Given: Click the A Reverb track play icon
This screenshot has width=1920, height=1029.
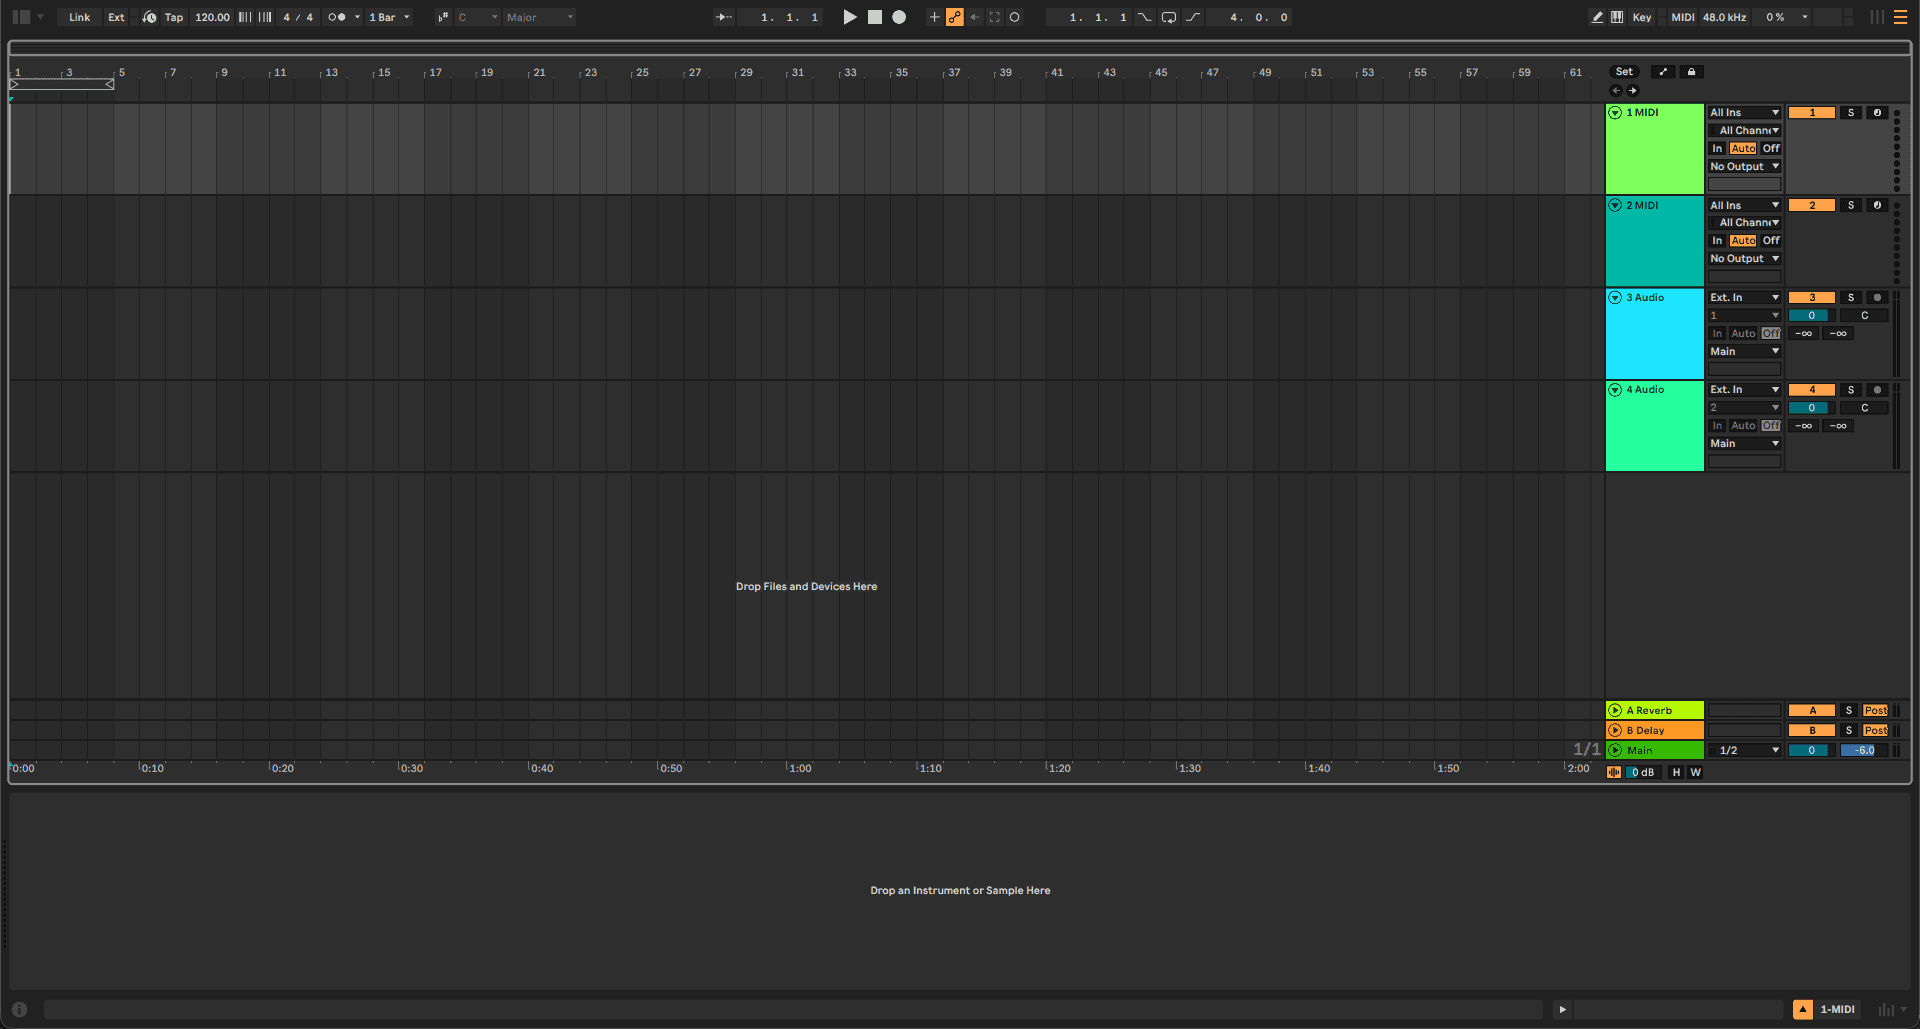Looking at the screenshot, I should [x=1615, y=710].
